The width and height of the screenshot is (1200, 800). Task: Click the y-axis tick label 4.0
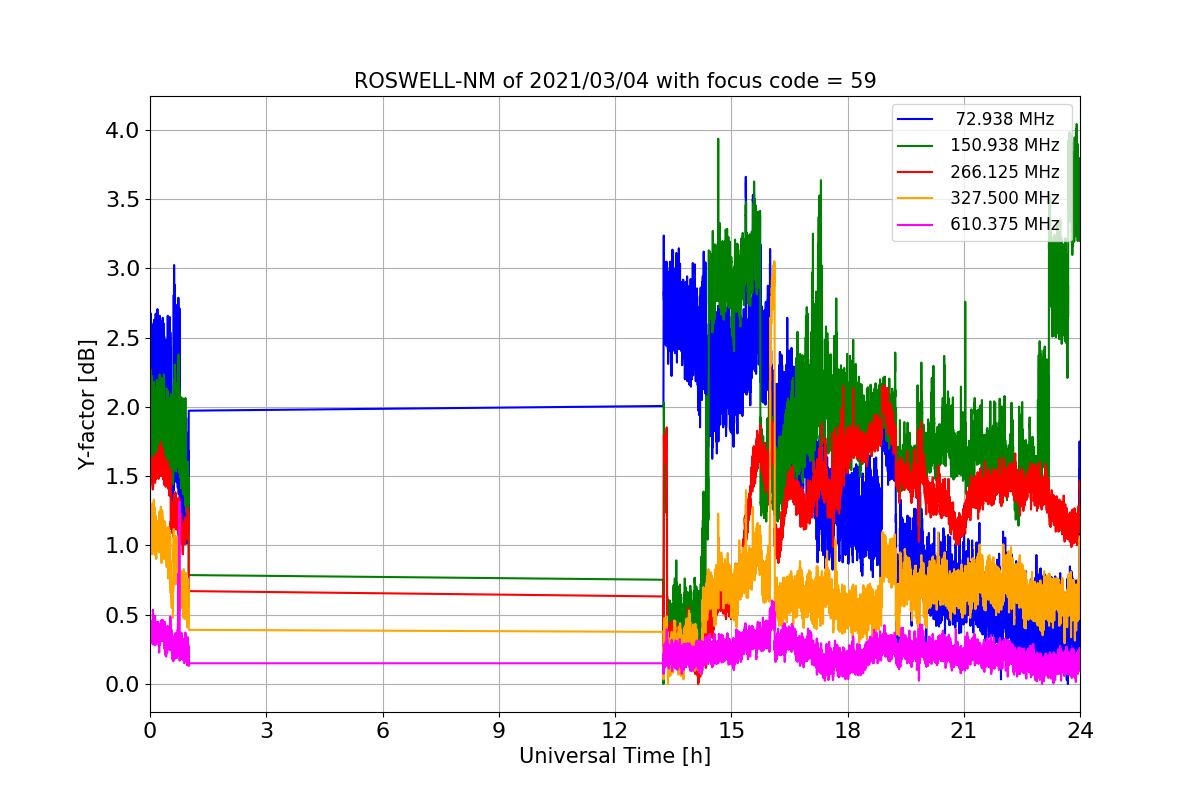123,131
